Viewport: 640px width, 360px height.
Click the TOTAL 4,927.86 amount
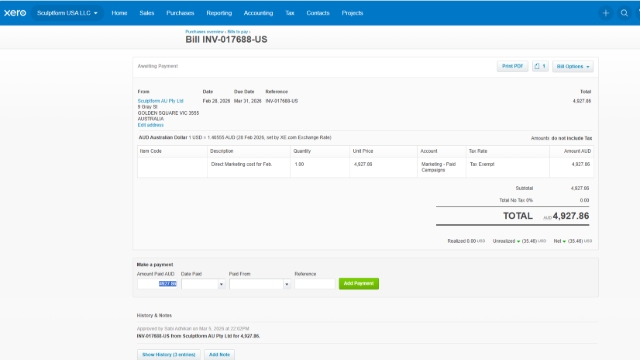click(571, 216)
